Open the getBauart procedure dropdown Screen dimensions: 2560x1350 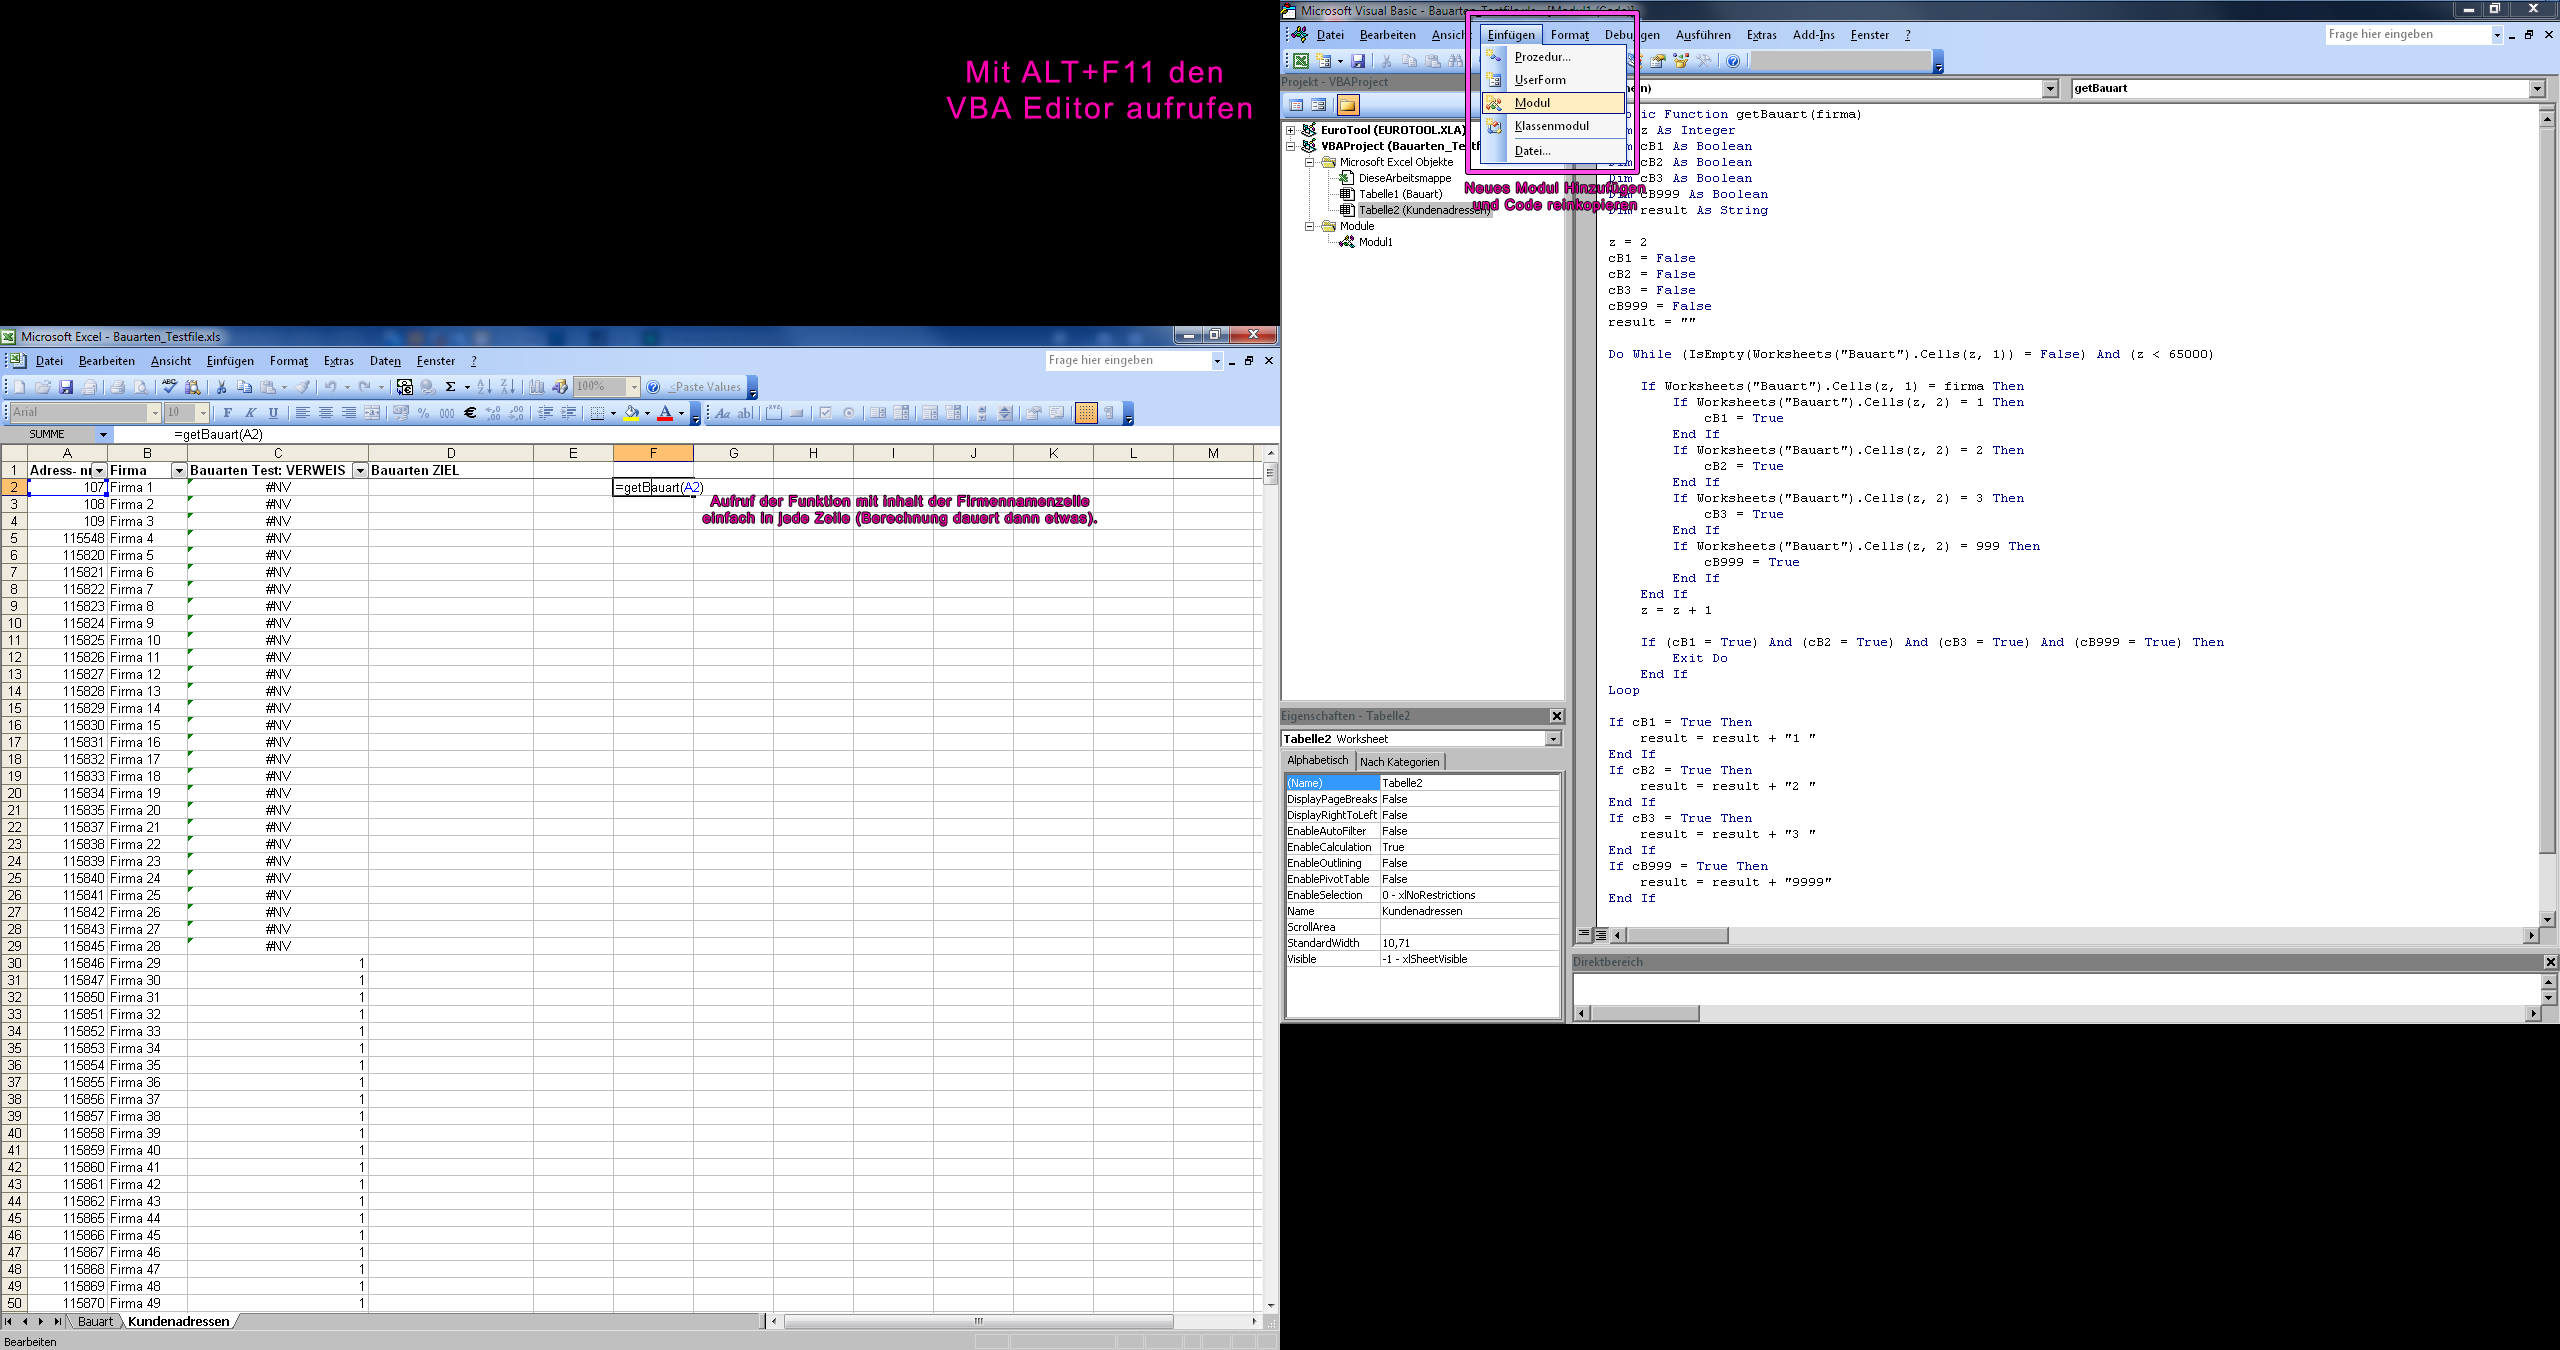pos(2536,89)
